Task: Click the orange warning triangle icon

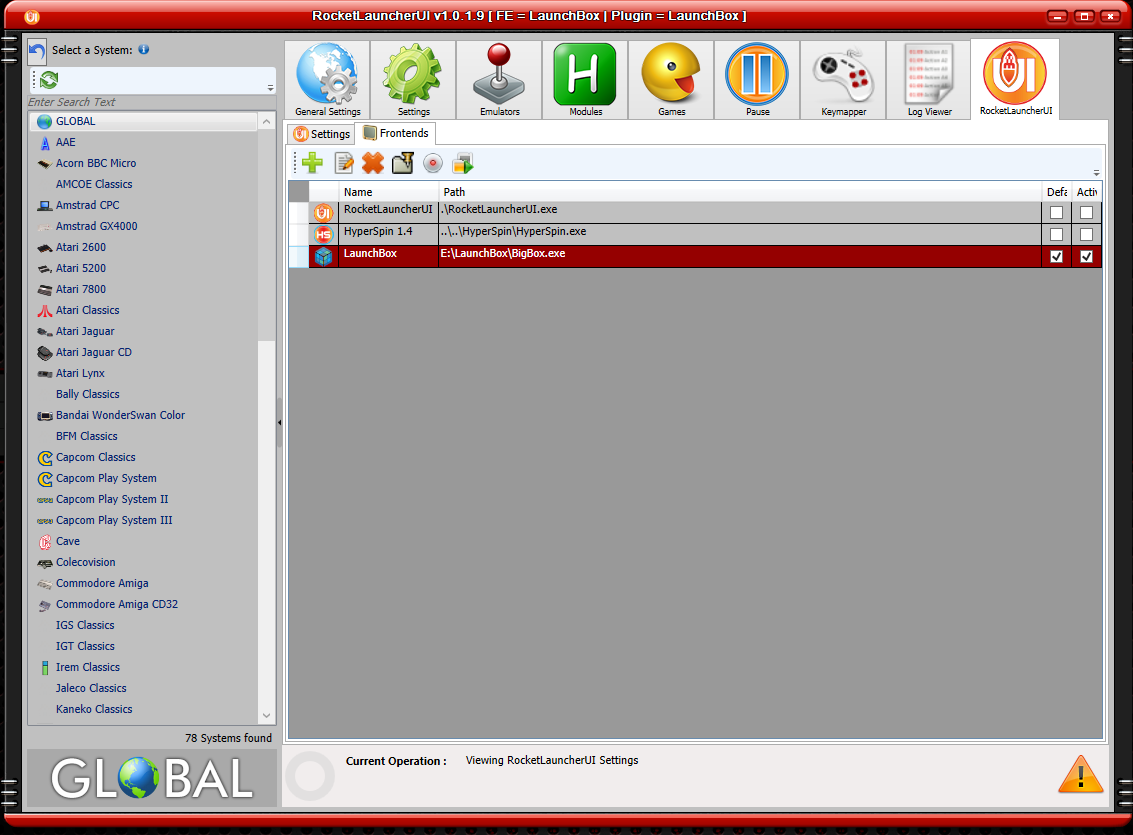Action: [1080, 774]
